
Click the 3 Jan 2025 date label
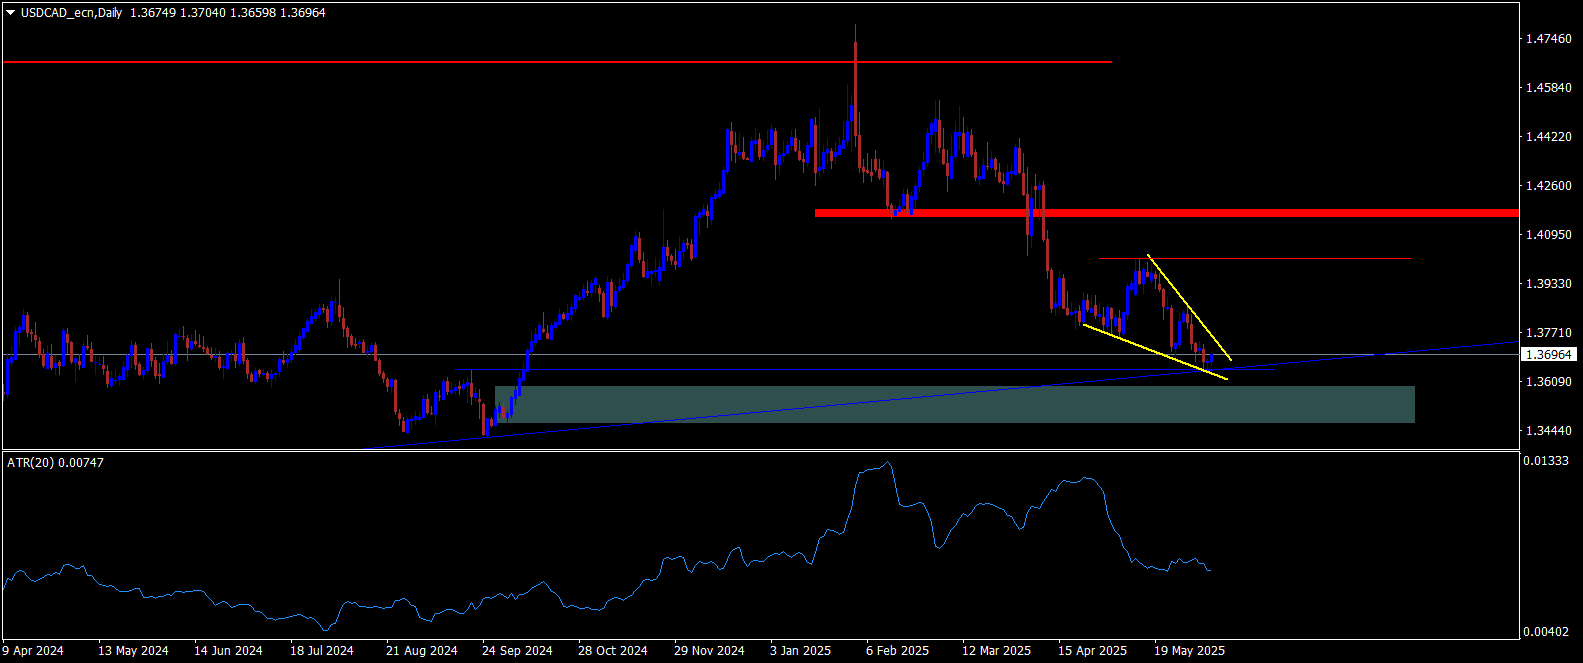coord(801,651)
